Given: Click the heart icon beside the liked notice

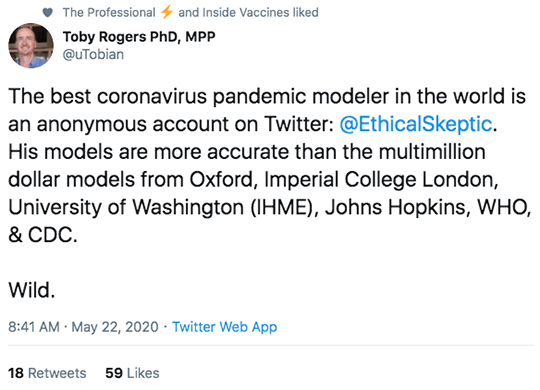Looking at the screenshot, I should point(48,13).
